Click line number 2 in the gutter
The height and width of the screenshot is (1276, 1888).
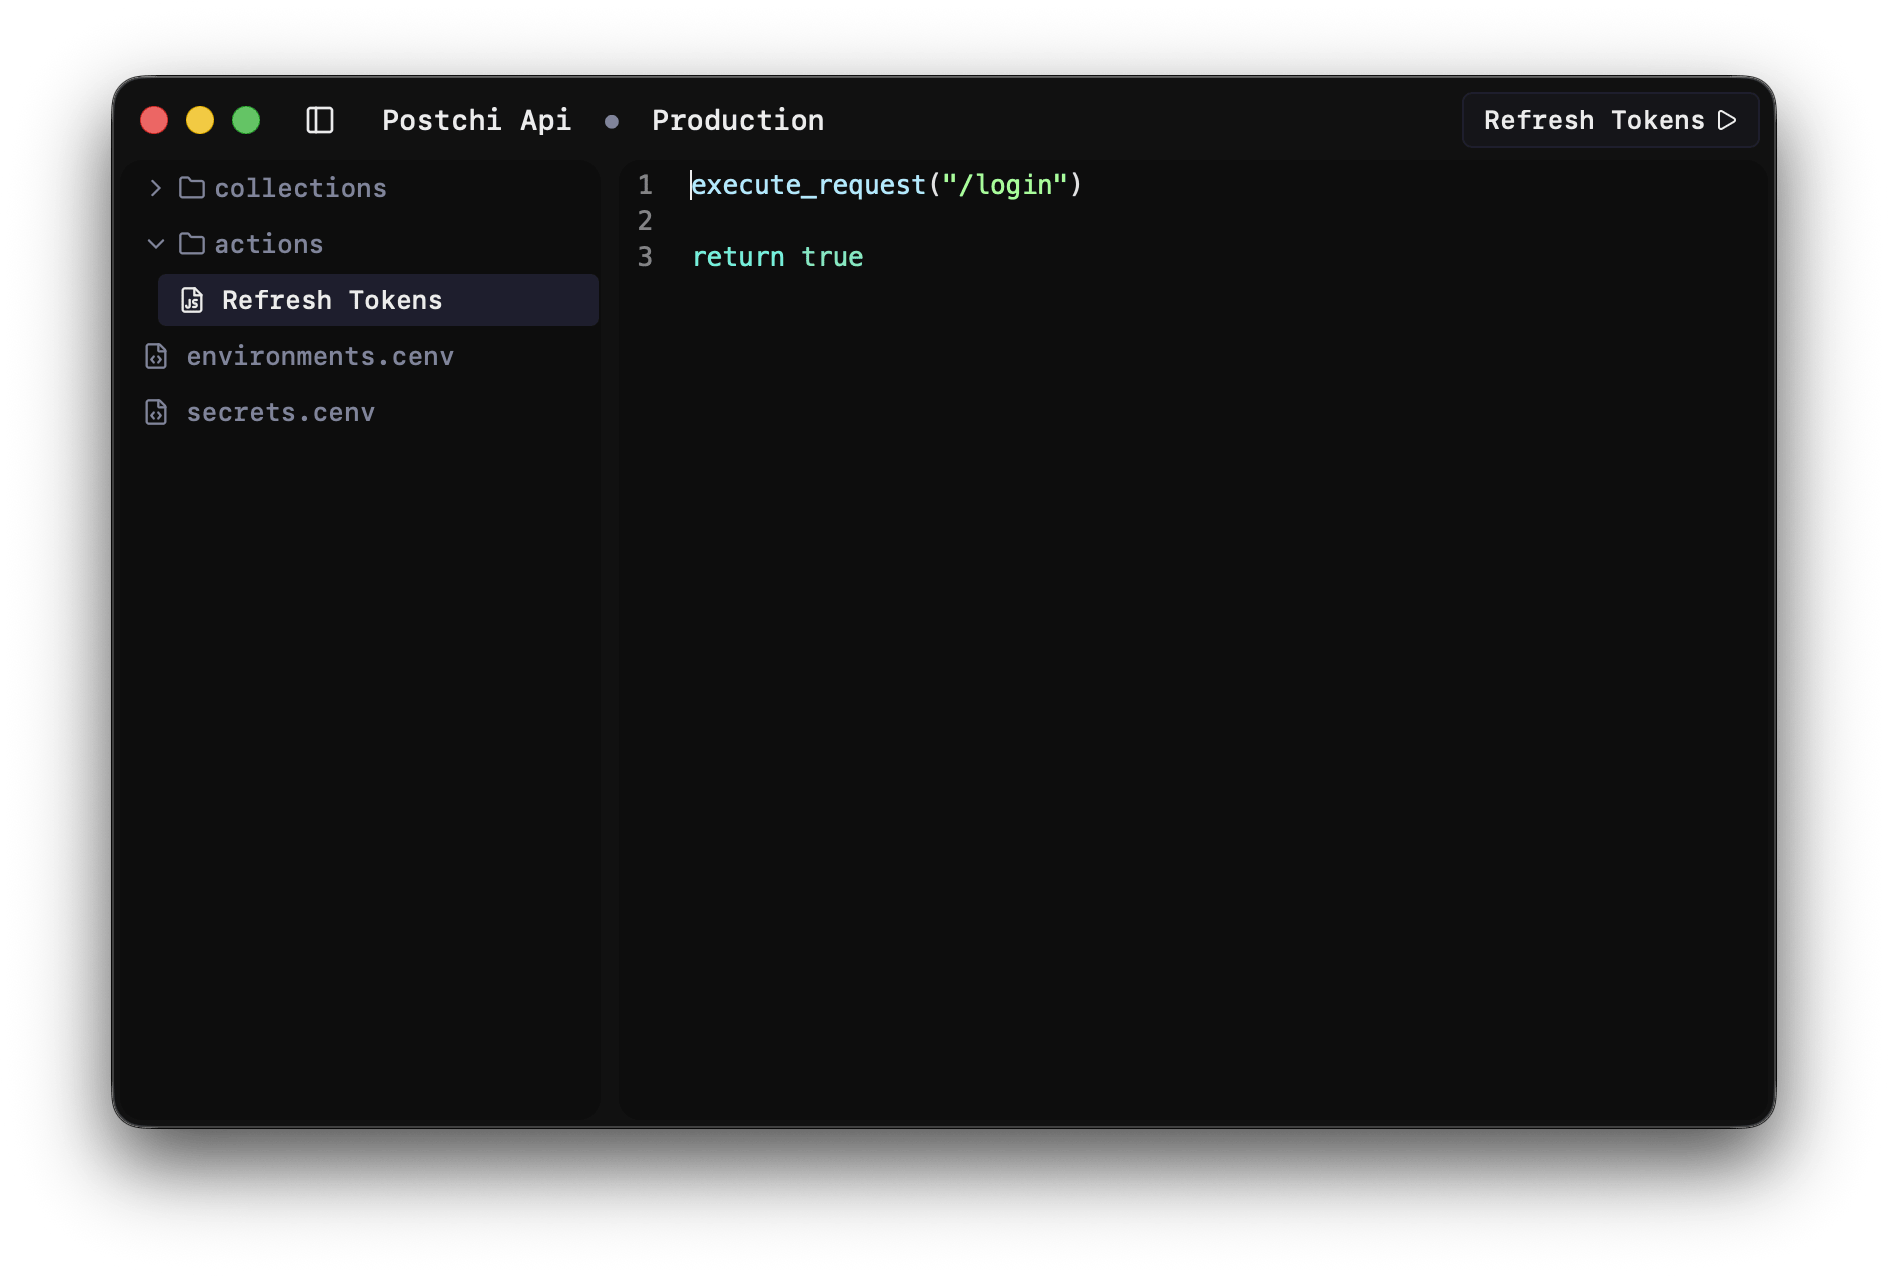tap(645, 221)
